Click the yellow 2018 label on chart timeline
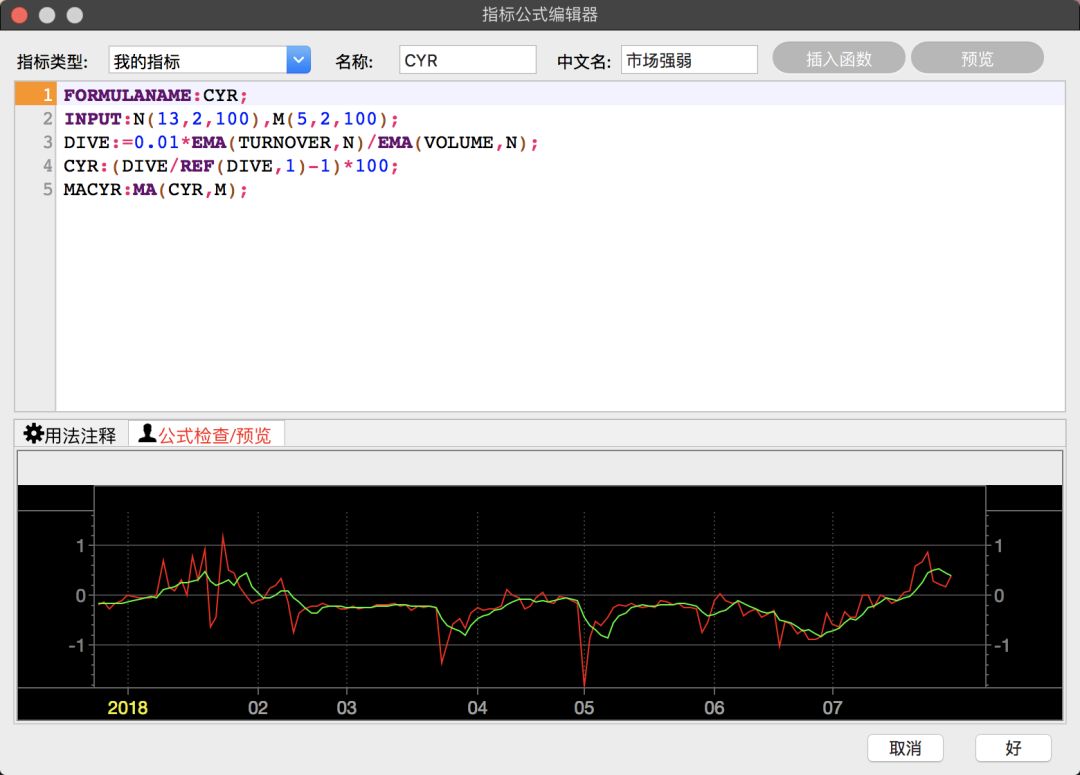 coord(127,707)
